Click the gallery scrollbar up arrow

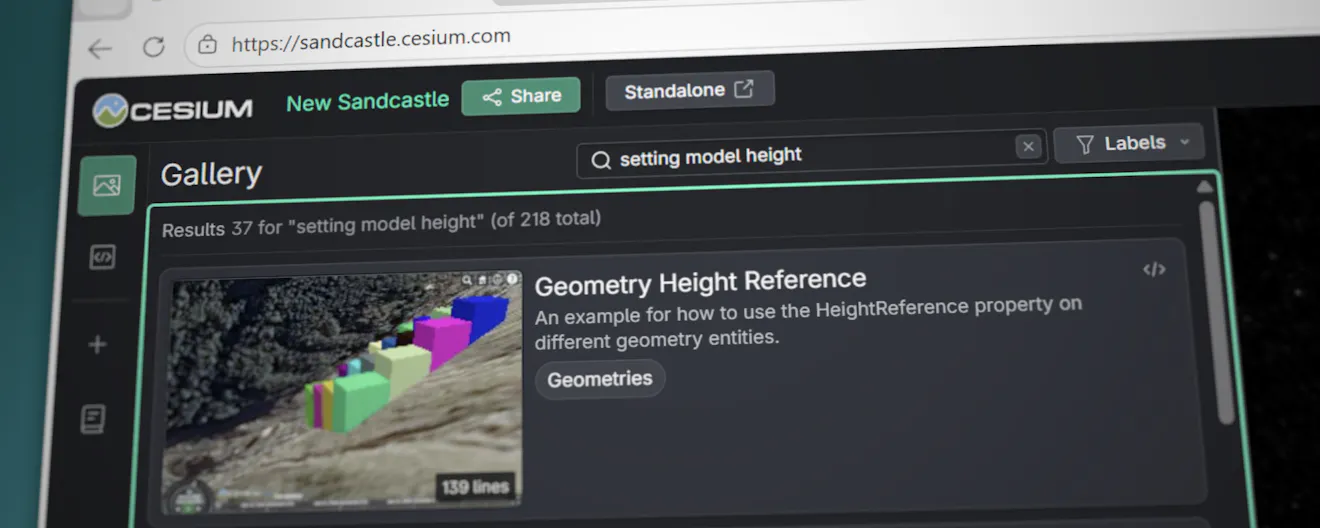coord(1204,186)
